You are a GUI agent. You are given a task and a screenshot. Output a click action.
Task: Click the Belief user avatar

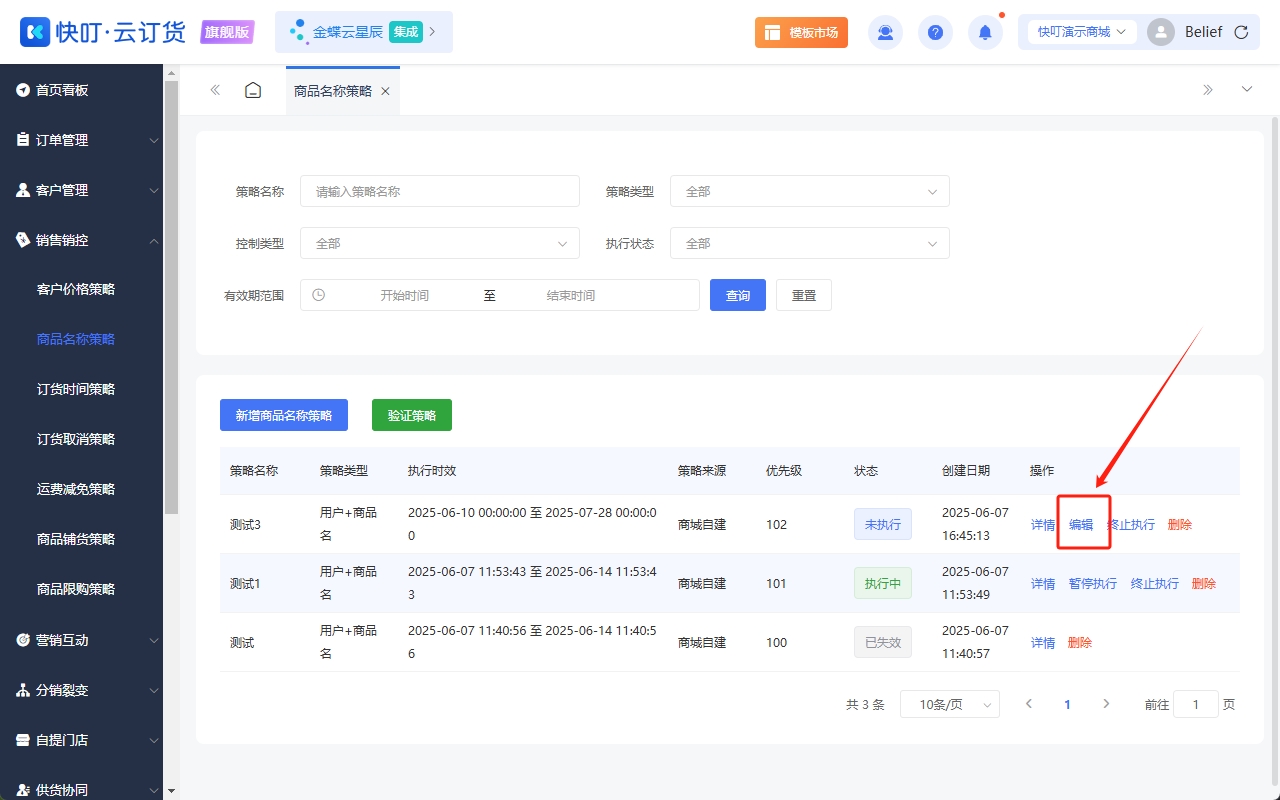[1161, 32]
